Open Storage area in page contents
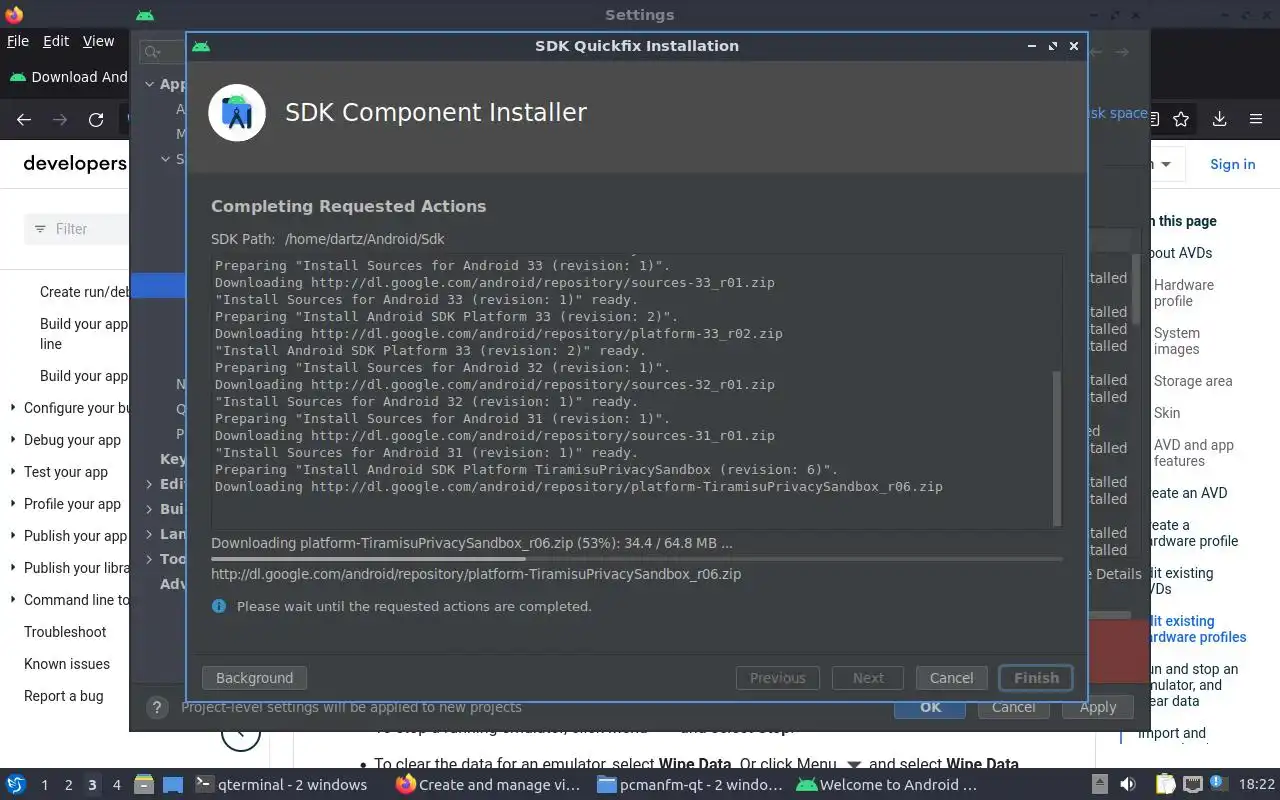 1193,381
